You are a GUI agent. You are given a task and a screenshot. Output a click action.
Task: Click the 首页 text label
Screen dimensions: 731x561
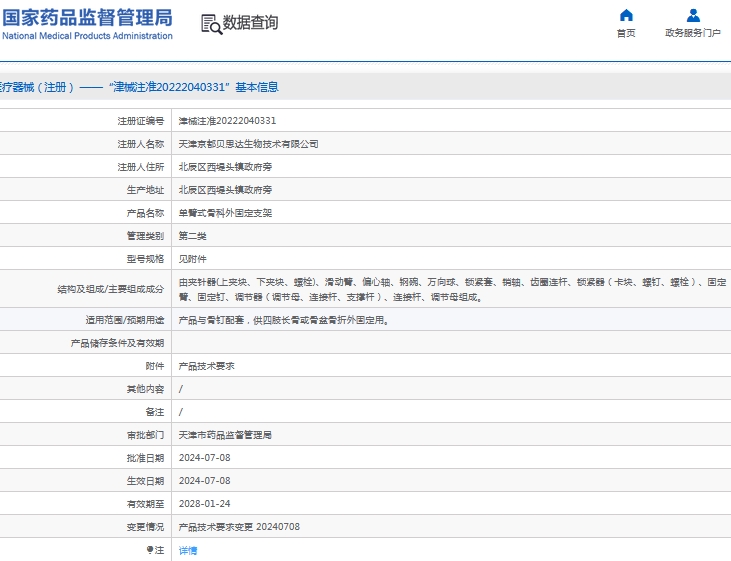click(x=626, y=33)
